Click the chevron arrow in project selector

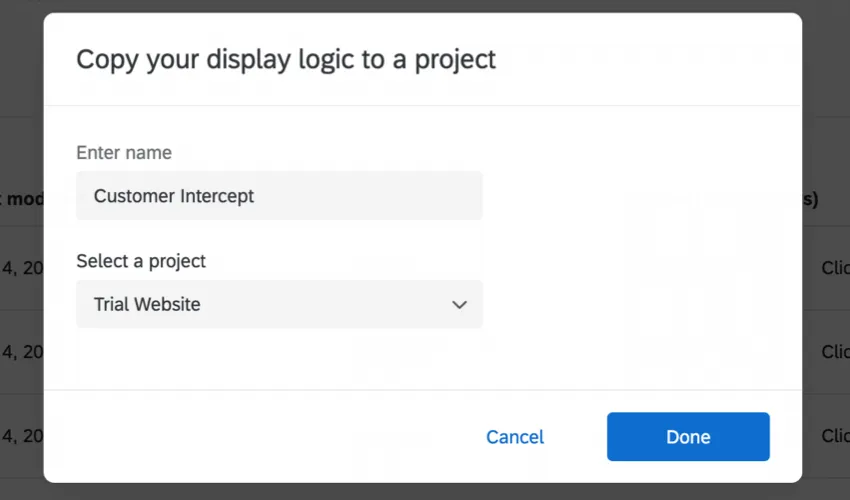click(459, 304)
